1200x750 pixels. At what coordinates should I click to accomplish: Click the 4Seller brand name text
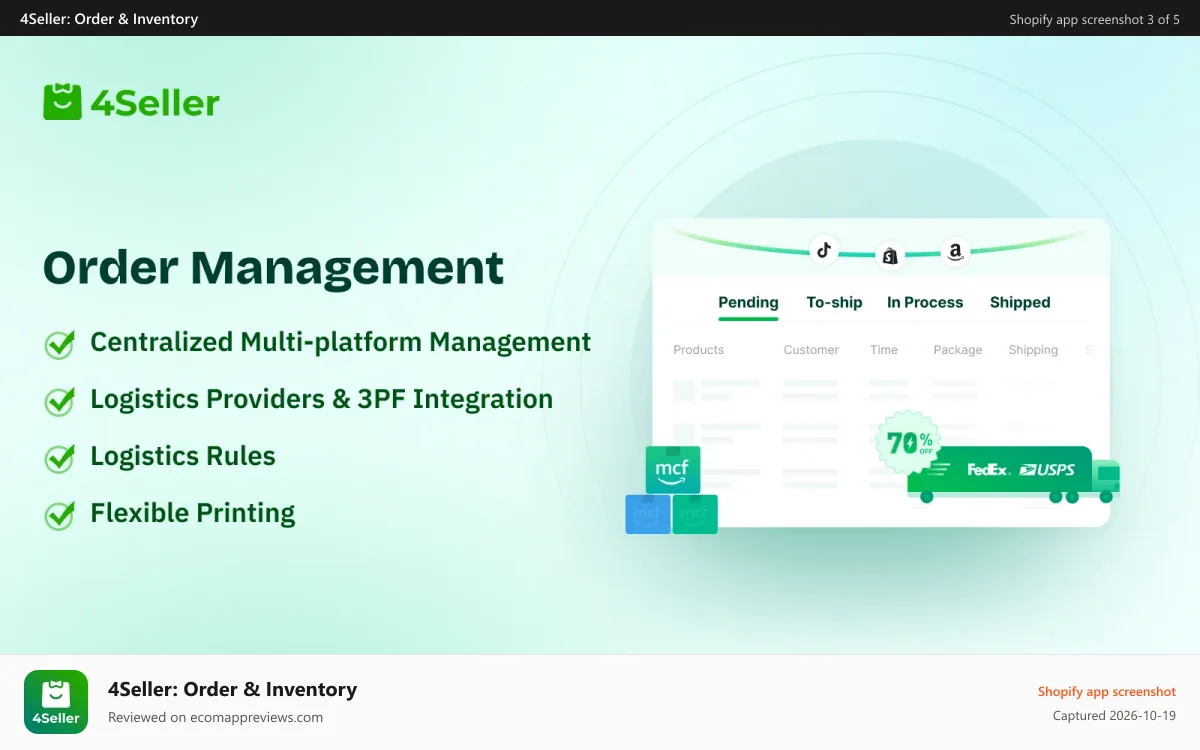[x=155, y=103]
